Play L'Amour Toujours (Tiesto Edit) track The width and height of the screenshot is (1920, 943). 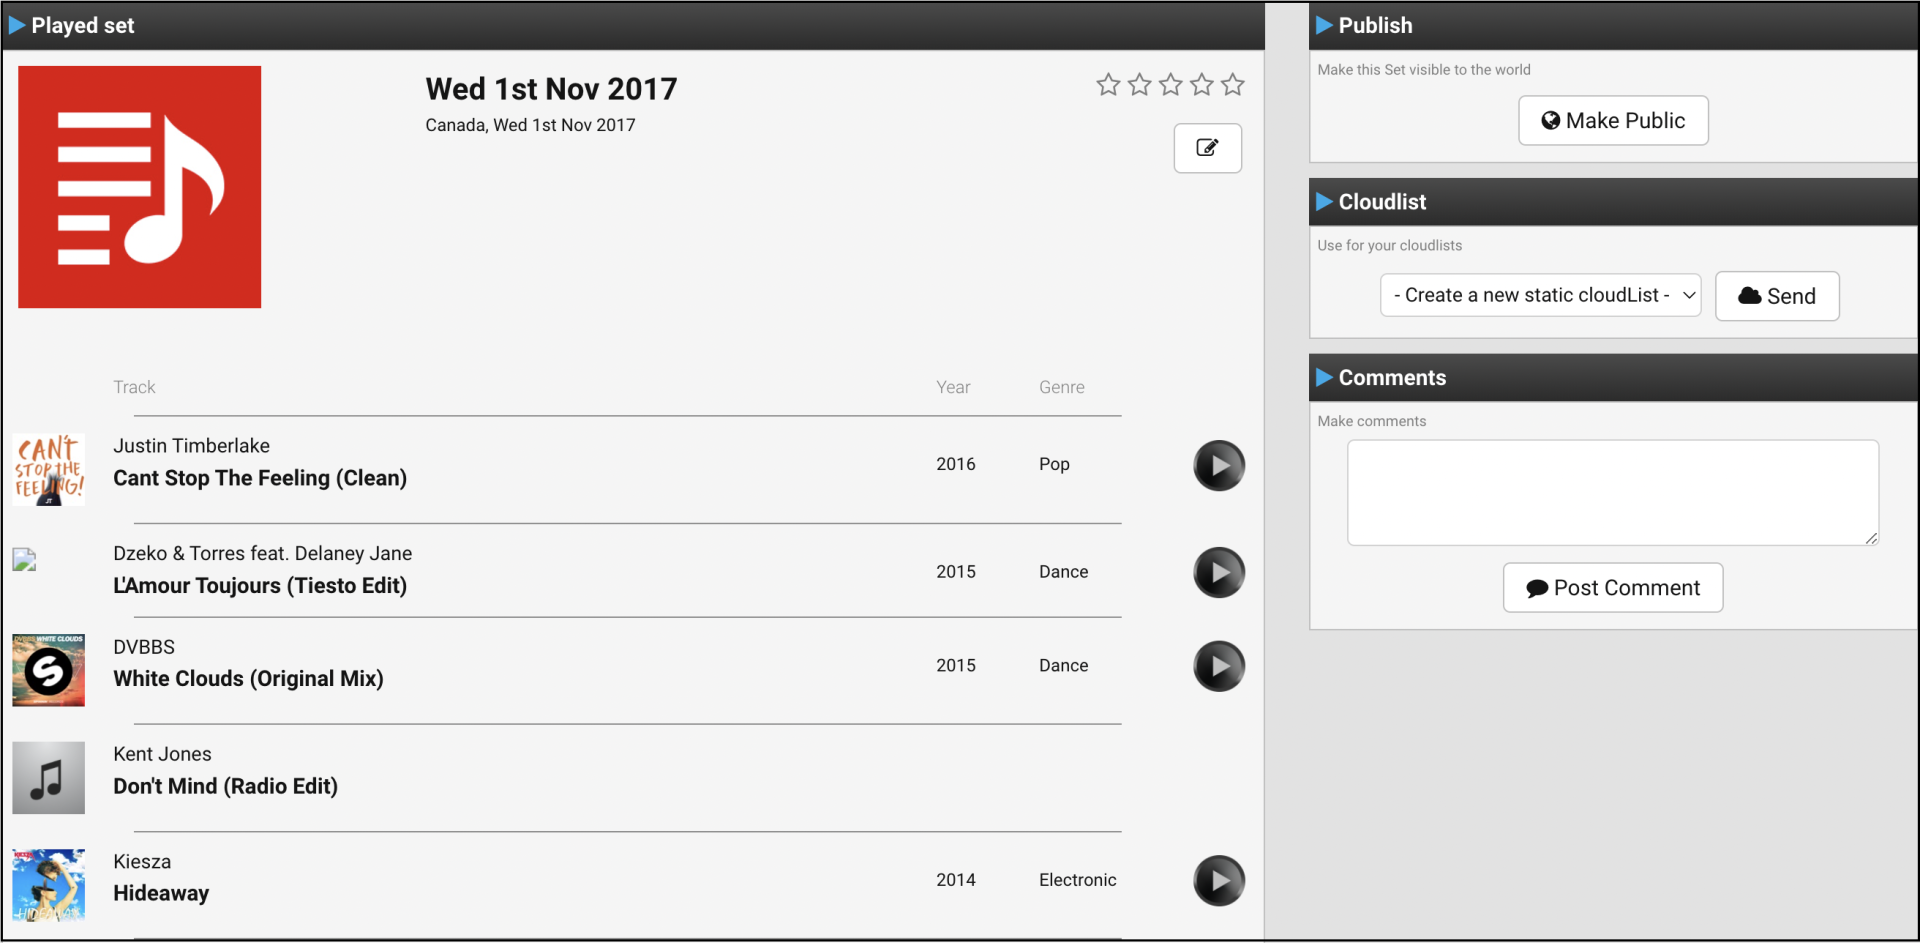(1218, 573)
